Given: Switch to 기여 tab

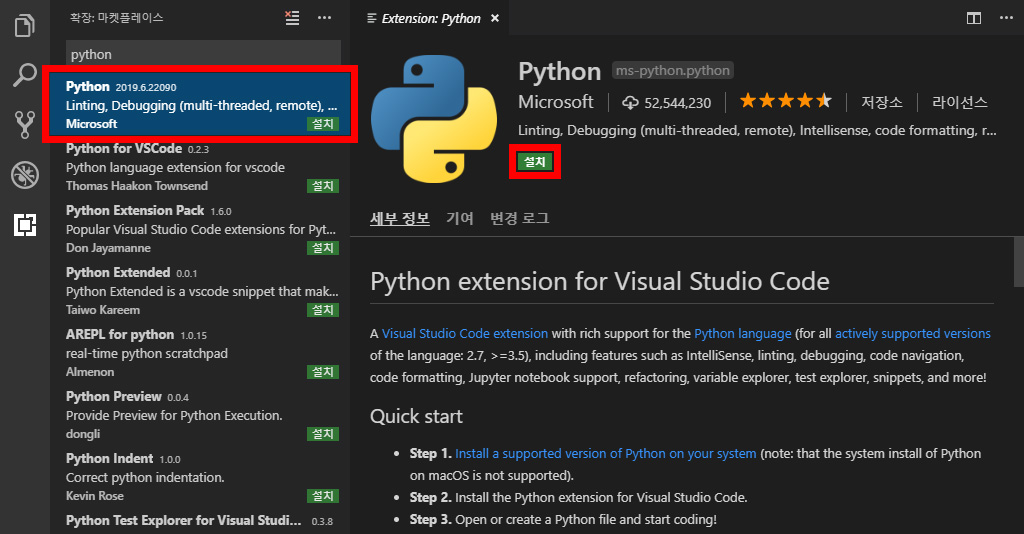Looking at the screenshot, I should coord(460,218).
